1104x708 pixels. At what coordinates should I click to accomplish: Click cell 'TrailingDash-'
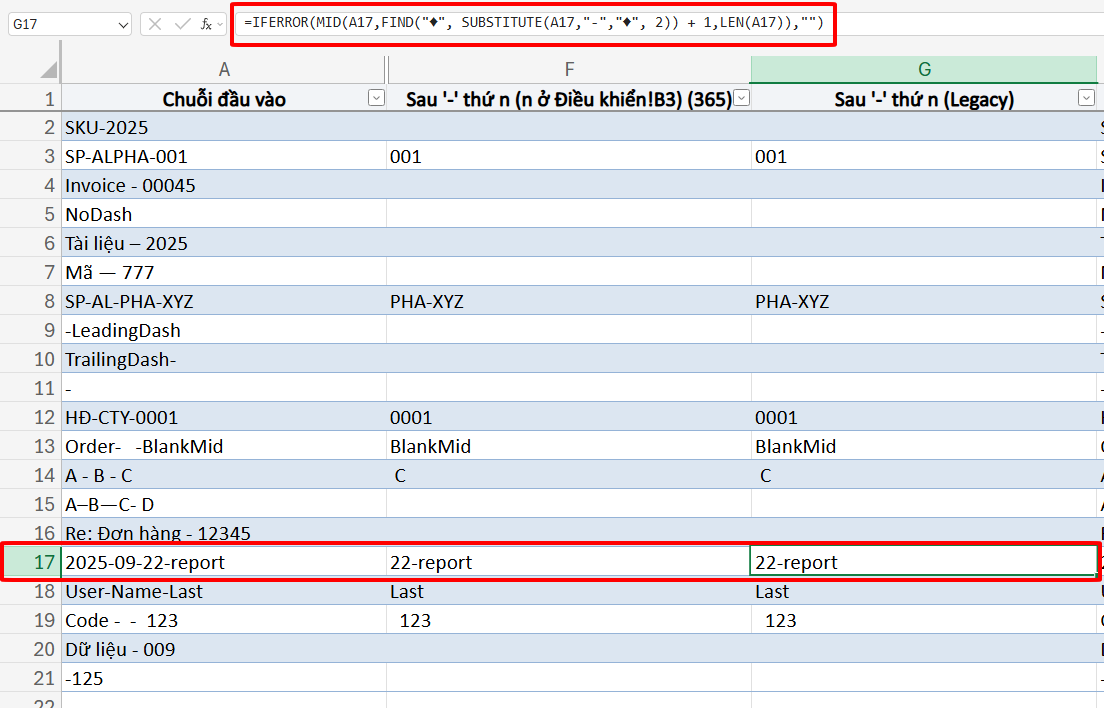pos(224,360)
